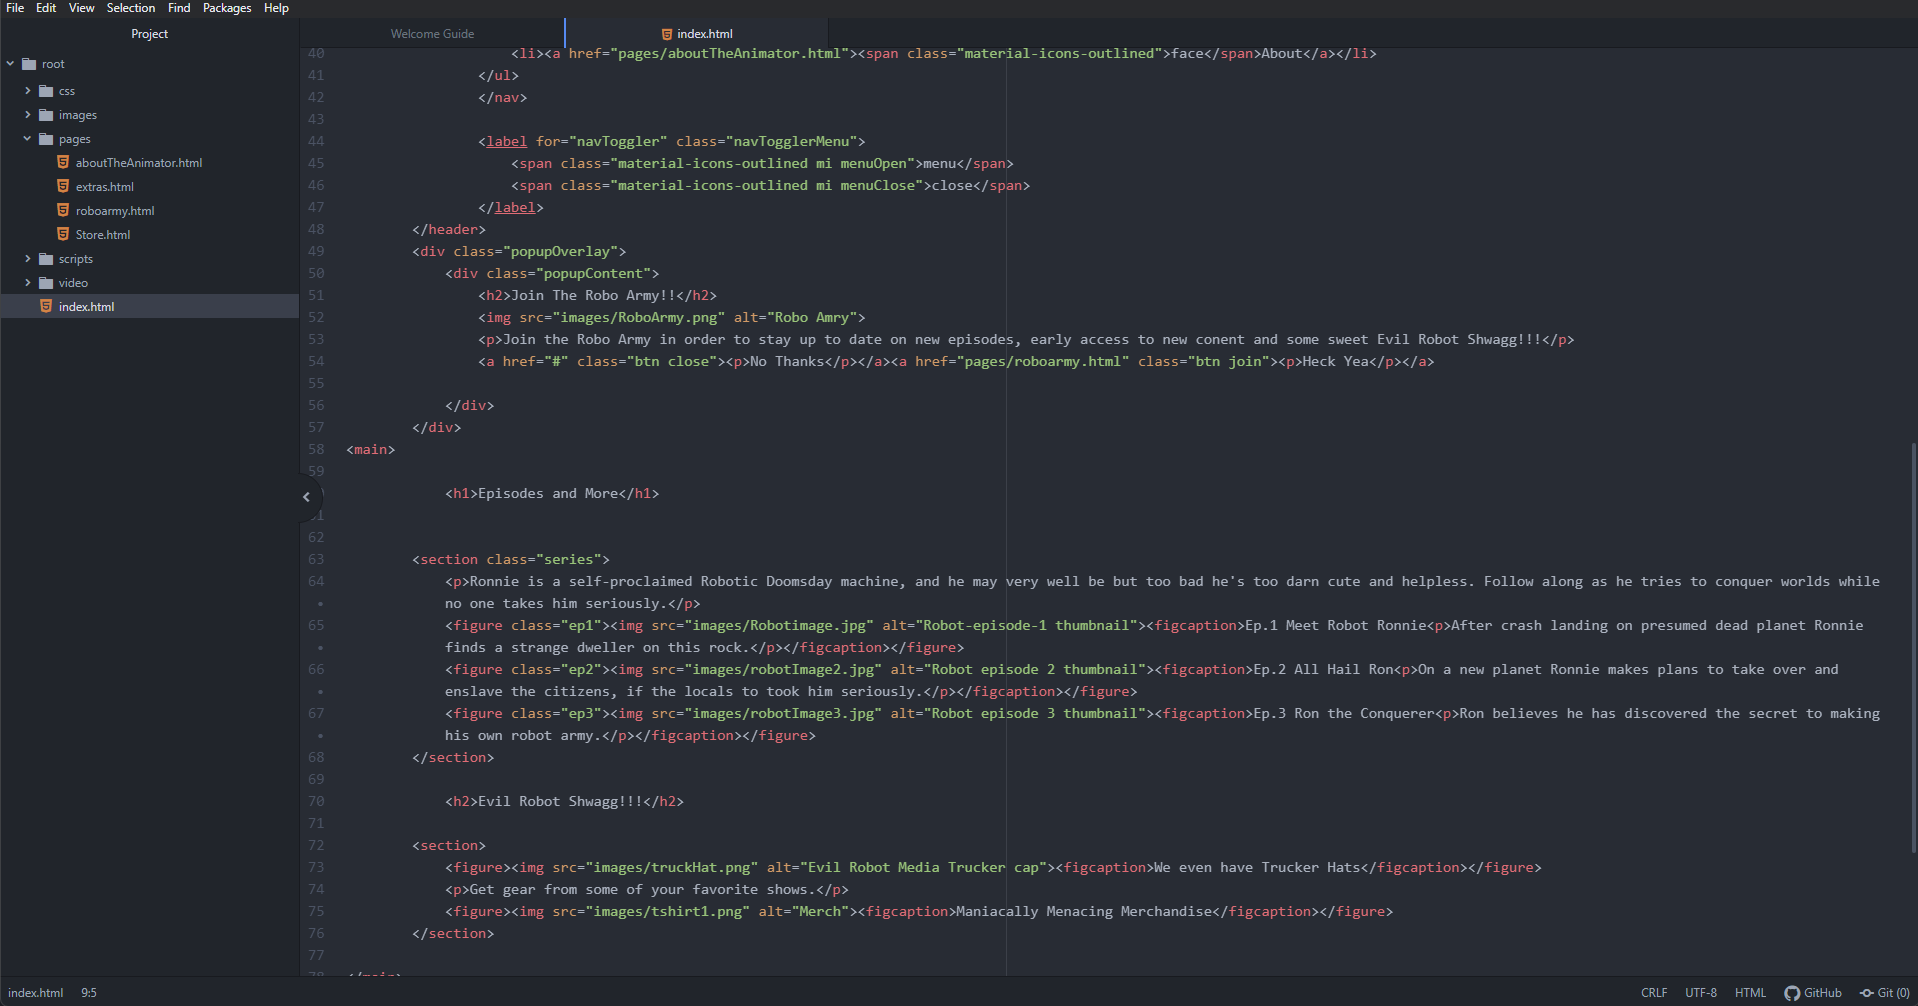Change UTF-8 encoding in status bar
The width and height of the screenshot is (1918, 1006).
pyautogui.click(x=1701, y=993)
